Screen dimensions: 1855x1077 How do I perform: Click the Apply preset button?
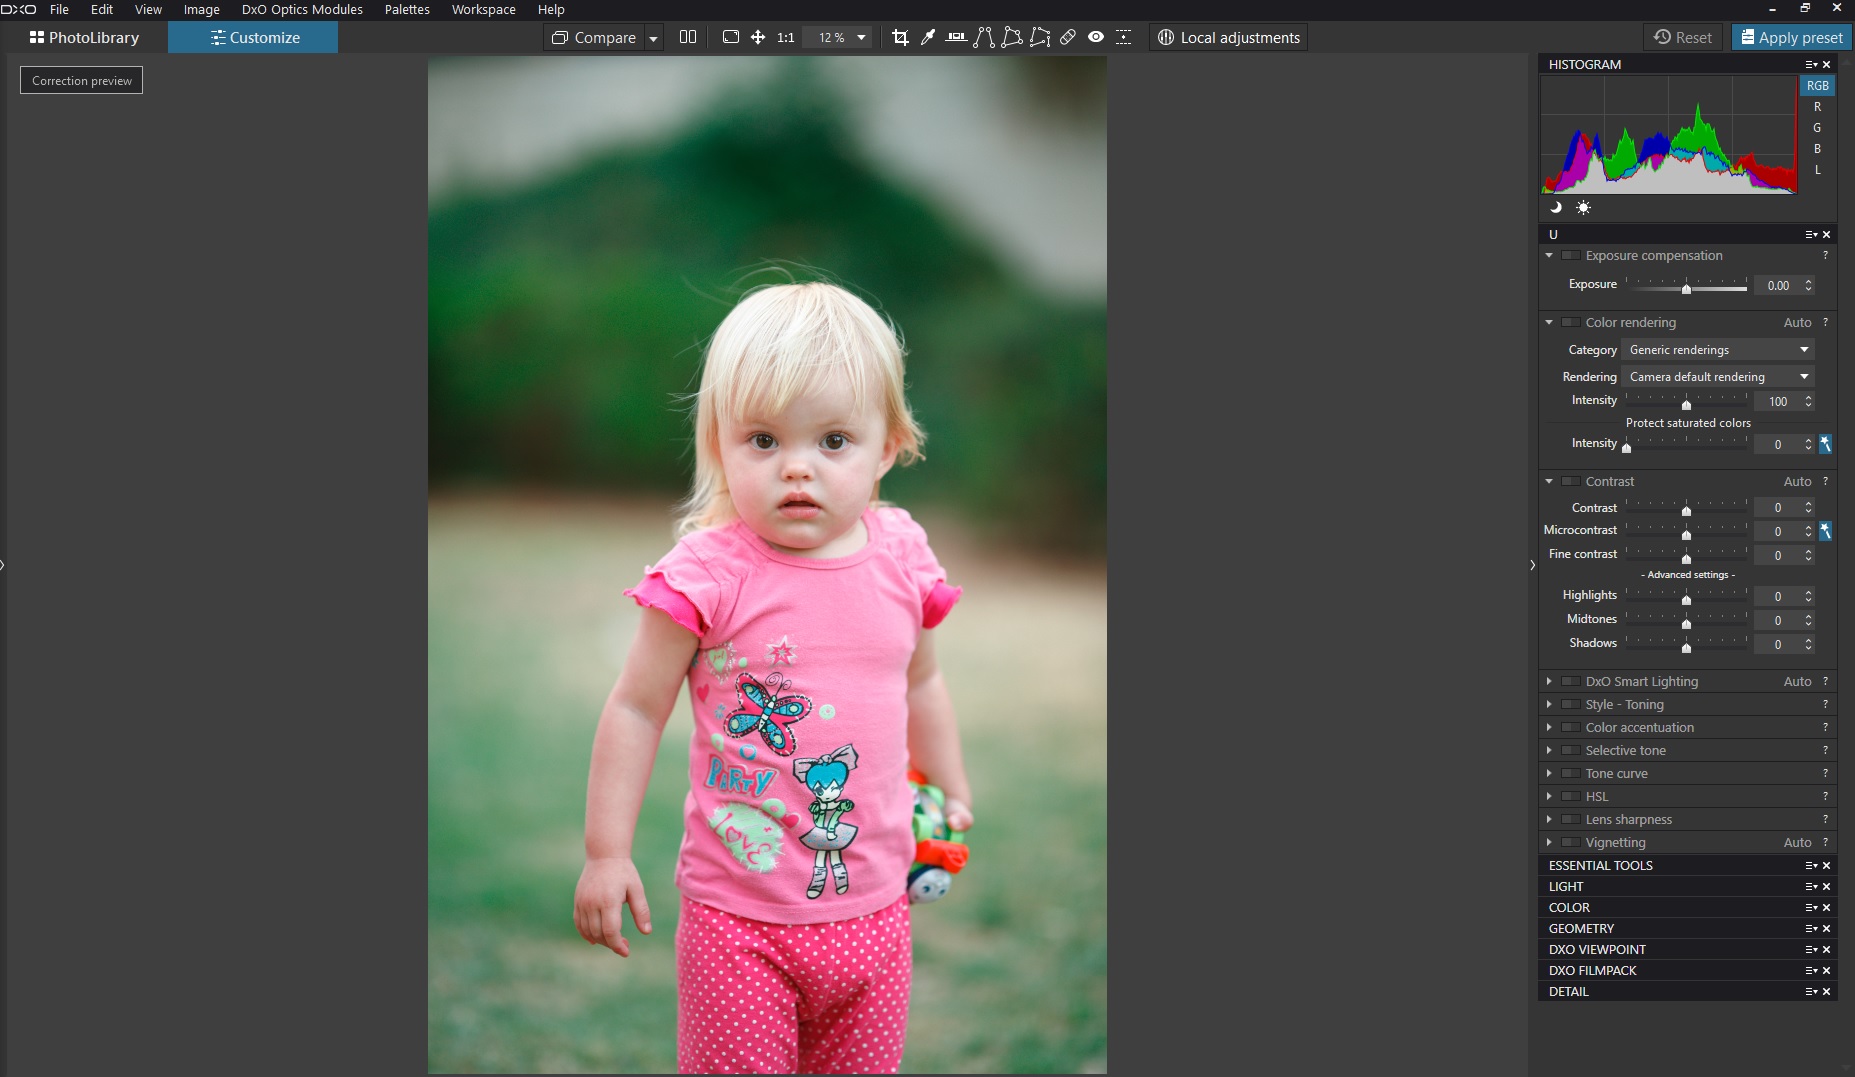tap(1791, 37)
